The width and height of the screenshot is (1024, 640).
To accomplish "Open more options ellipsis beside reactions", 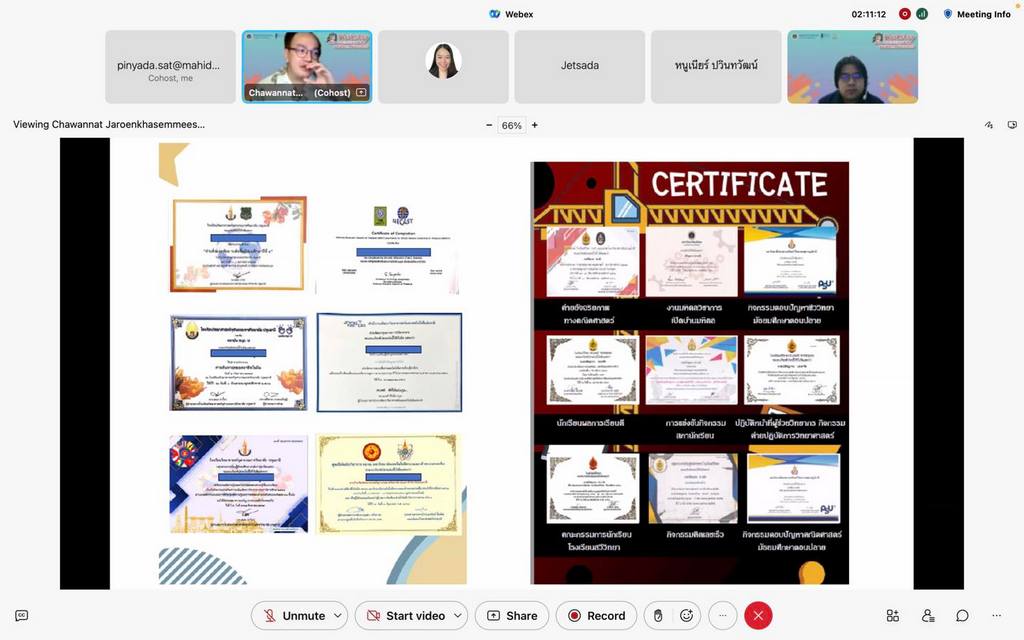I will coord(723,616).
